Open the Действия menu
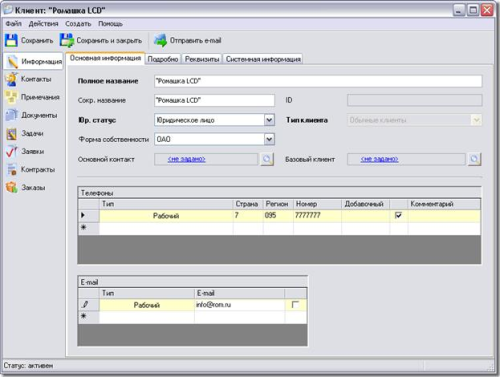500x377 pixels. click(43, 24)
